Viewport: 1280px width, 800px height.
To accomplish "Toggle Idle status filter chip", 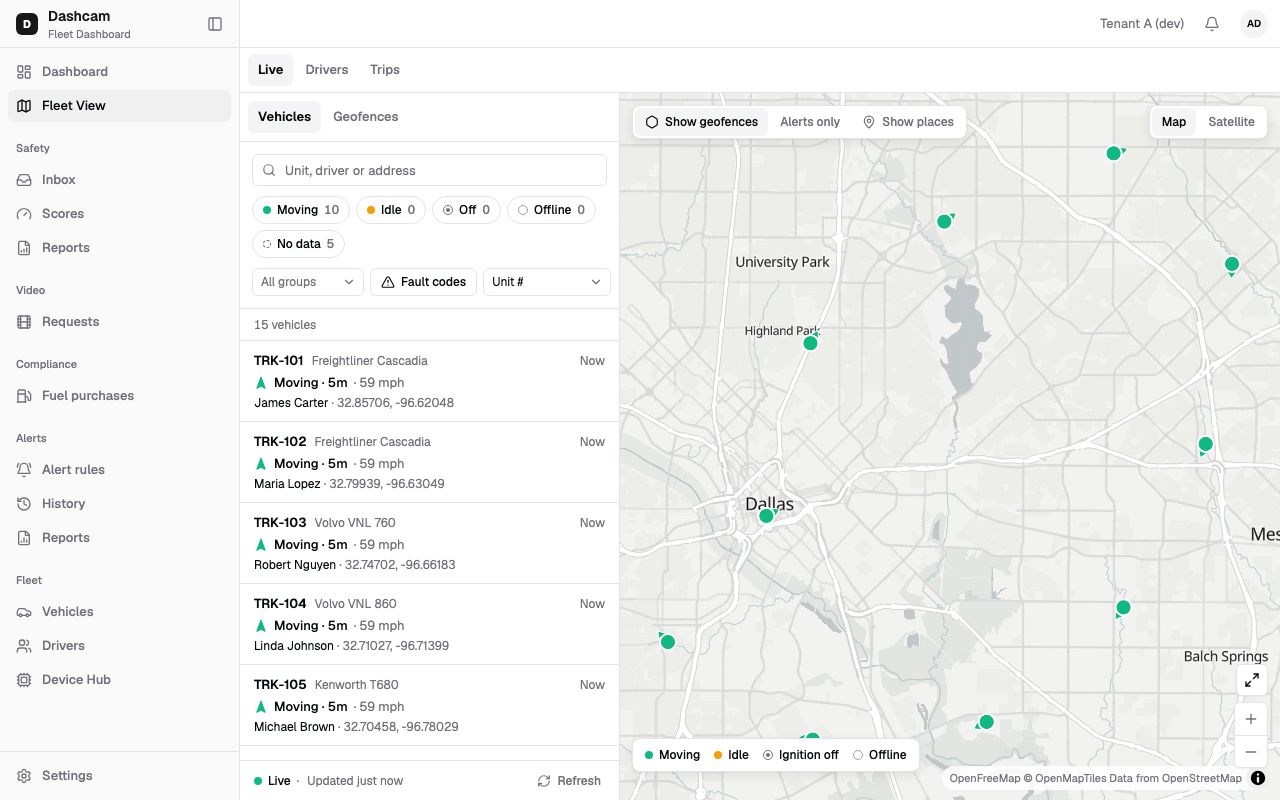I will click(x=391, y=210).
